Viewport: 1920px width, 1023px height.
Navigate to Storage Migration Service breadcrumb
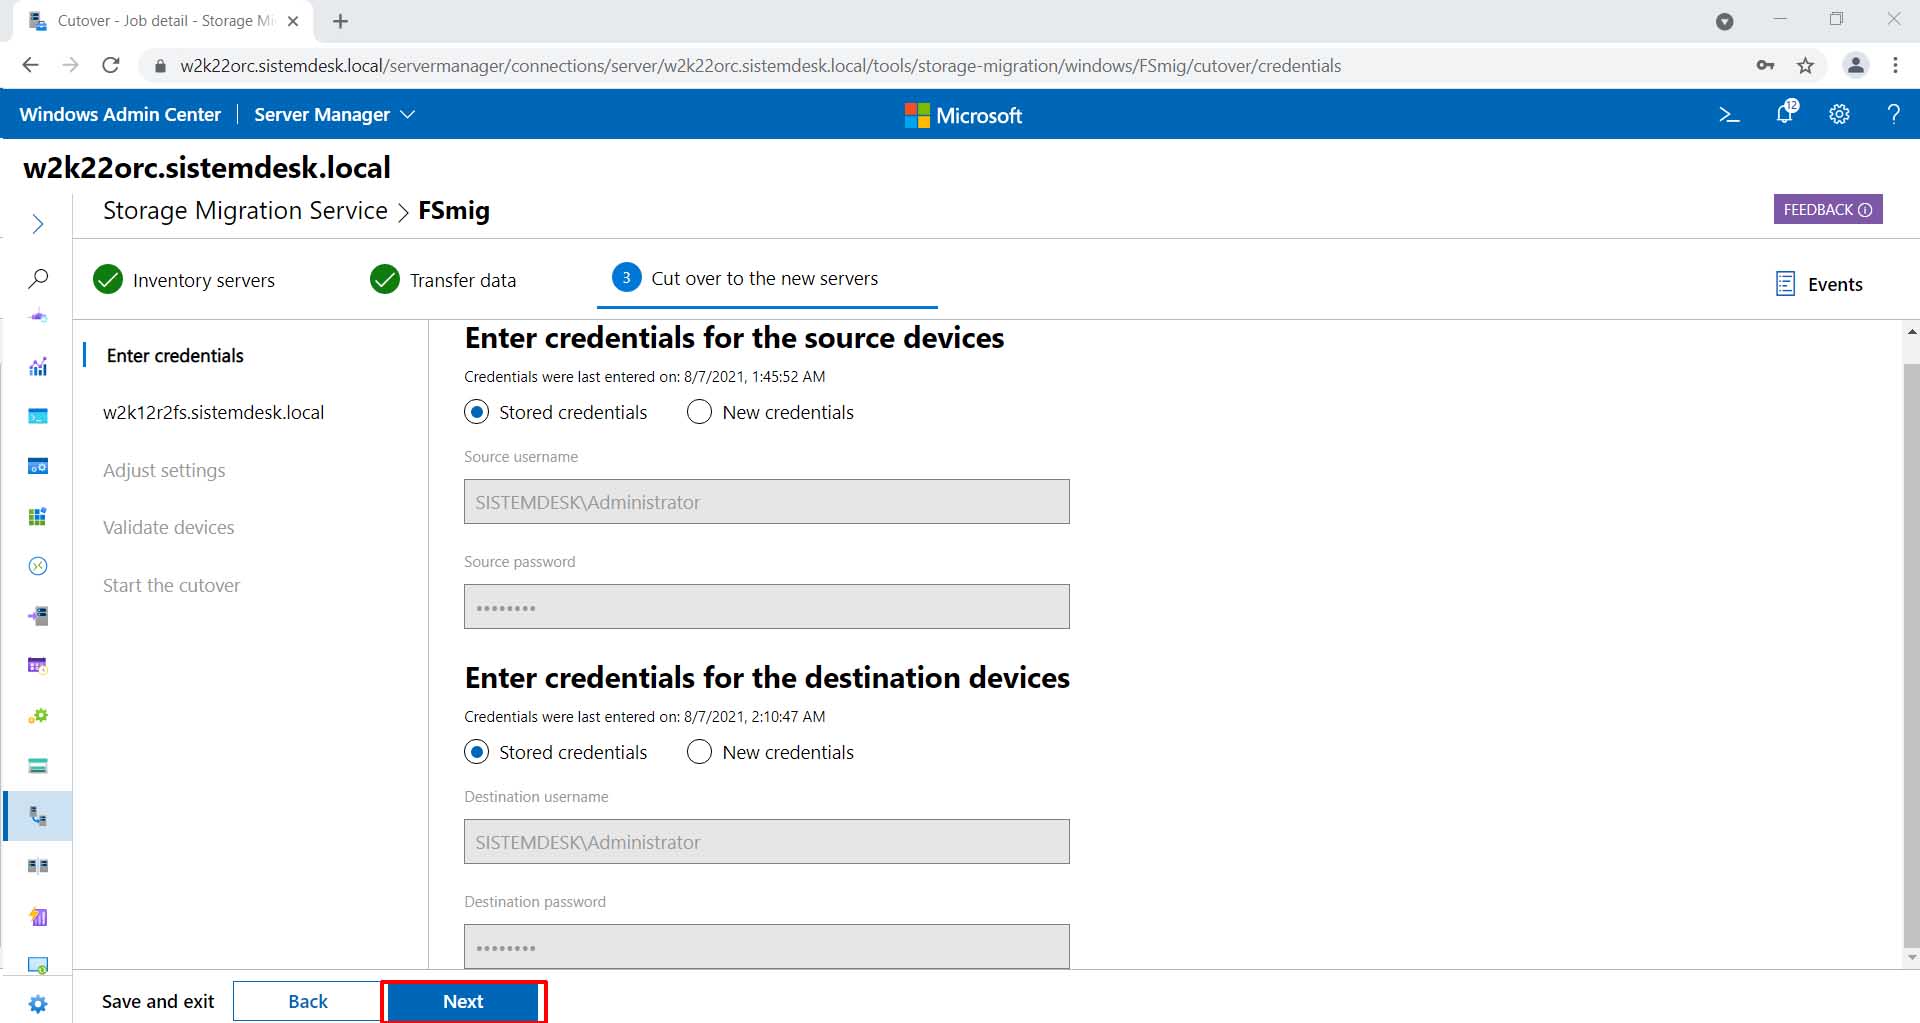point(245,211)
